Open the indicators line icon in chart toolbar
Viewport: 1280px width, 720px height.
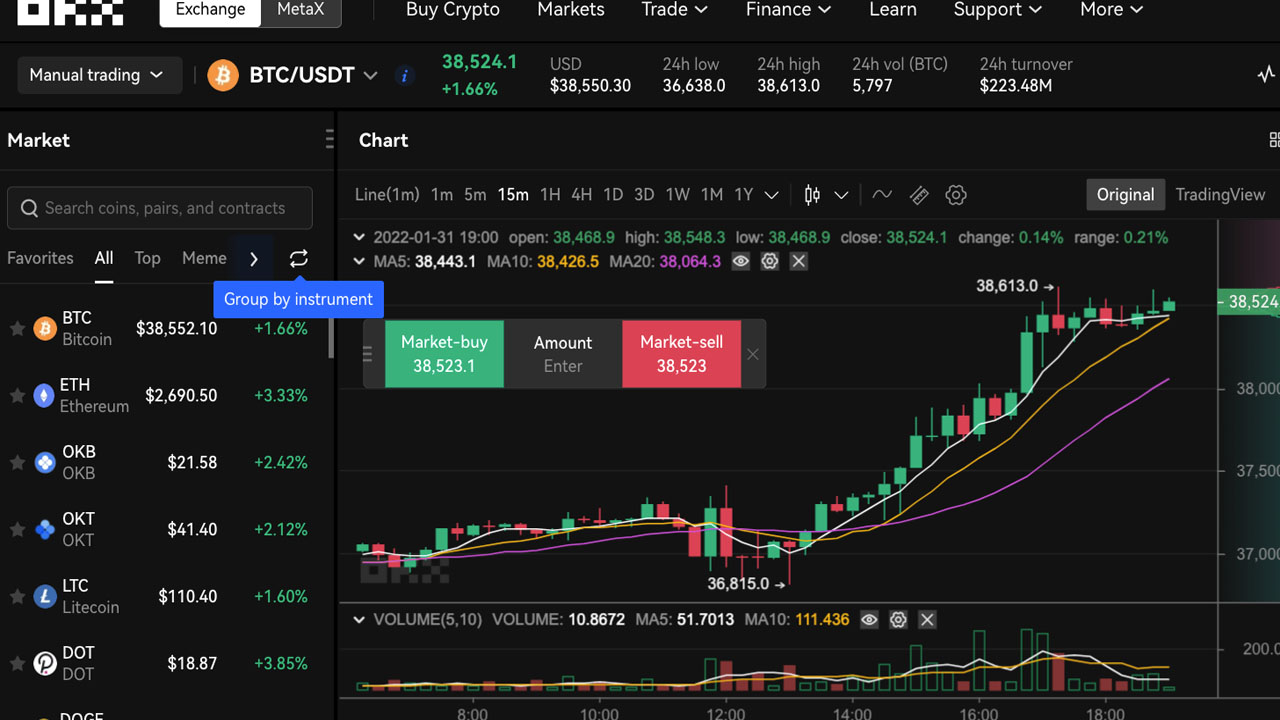point(882,195)
